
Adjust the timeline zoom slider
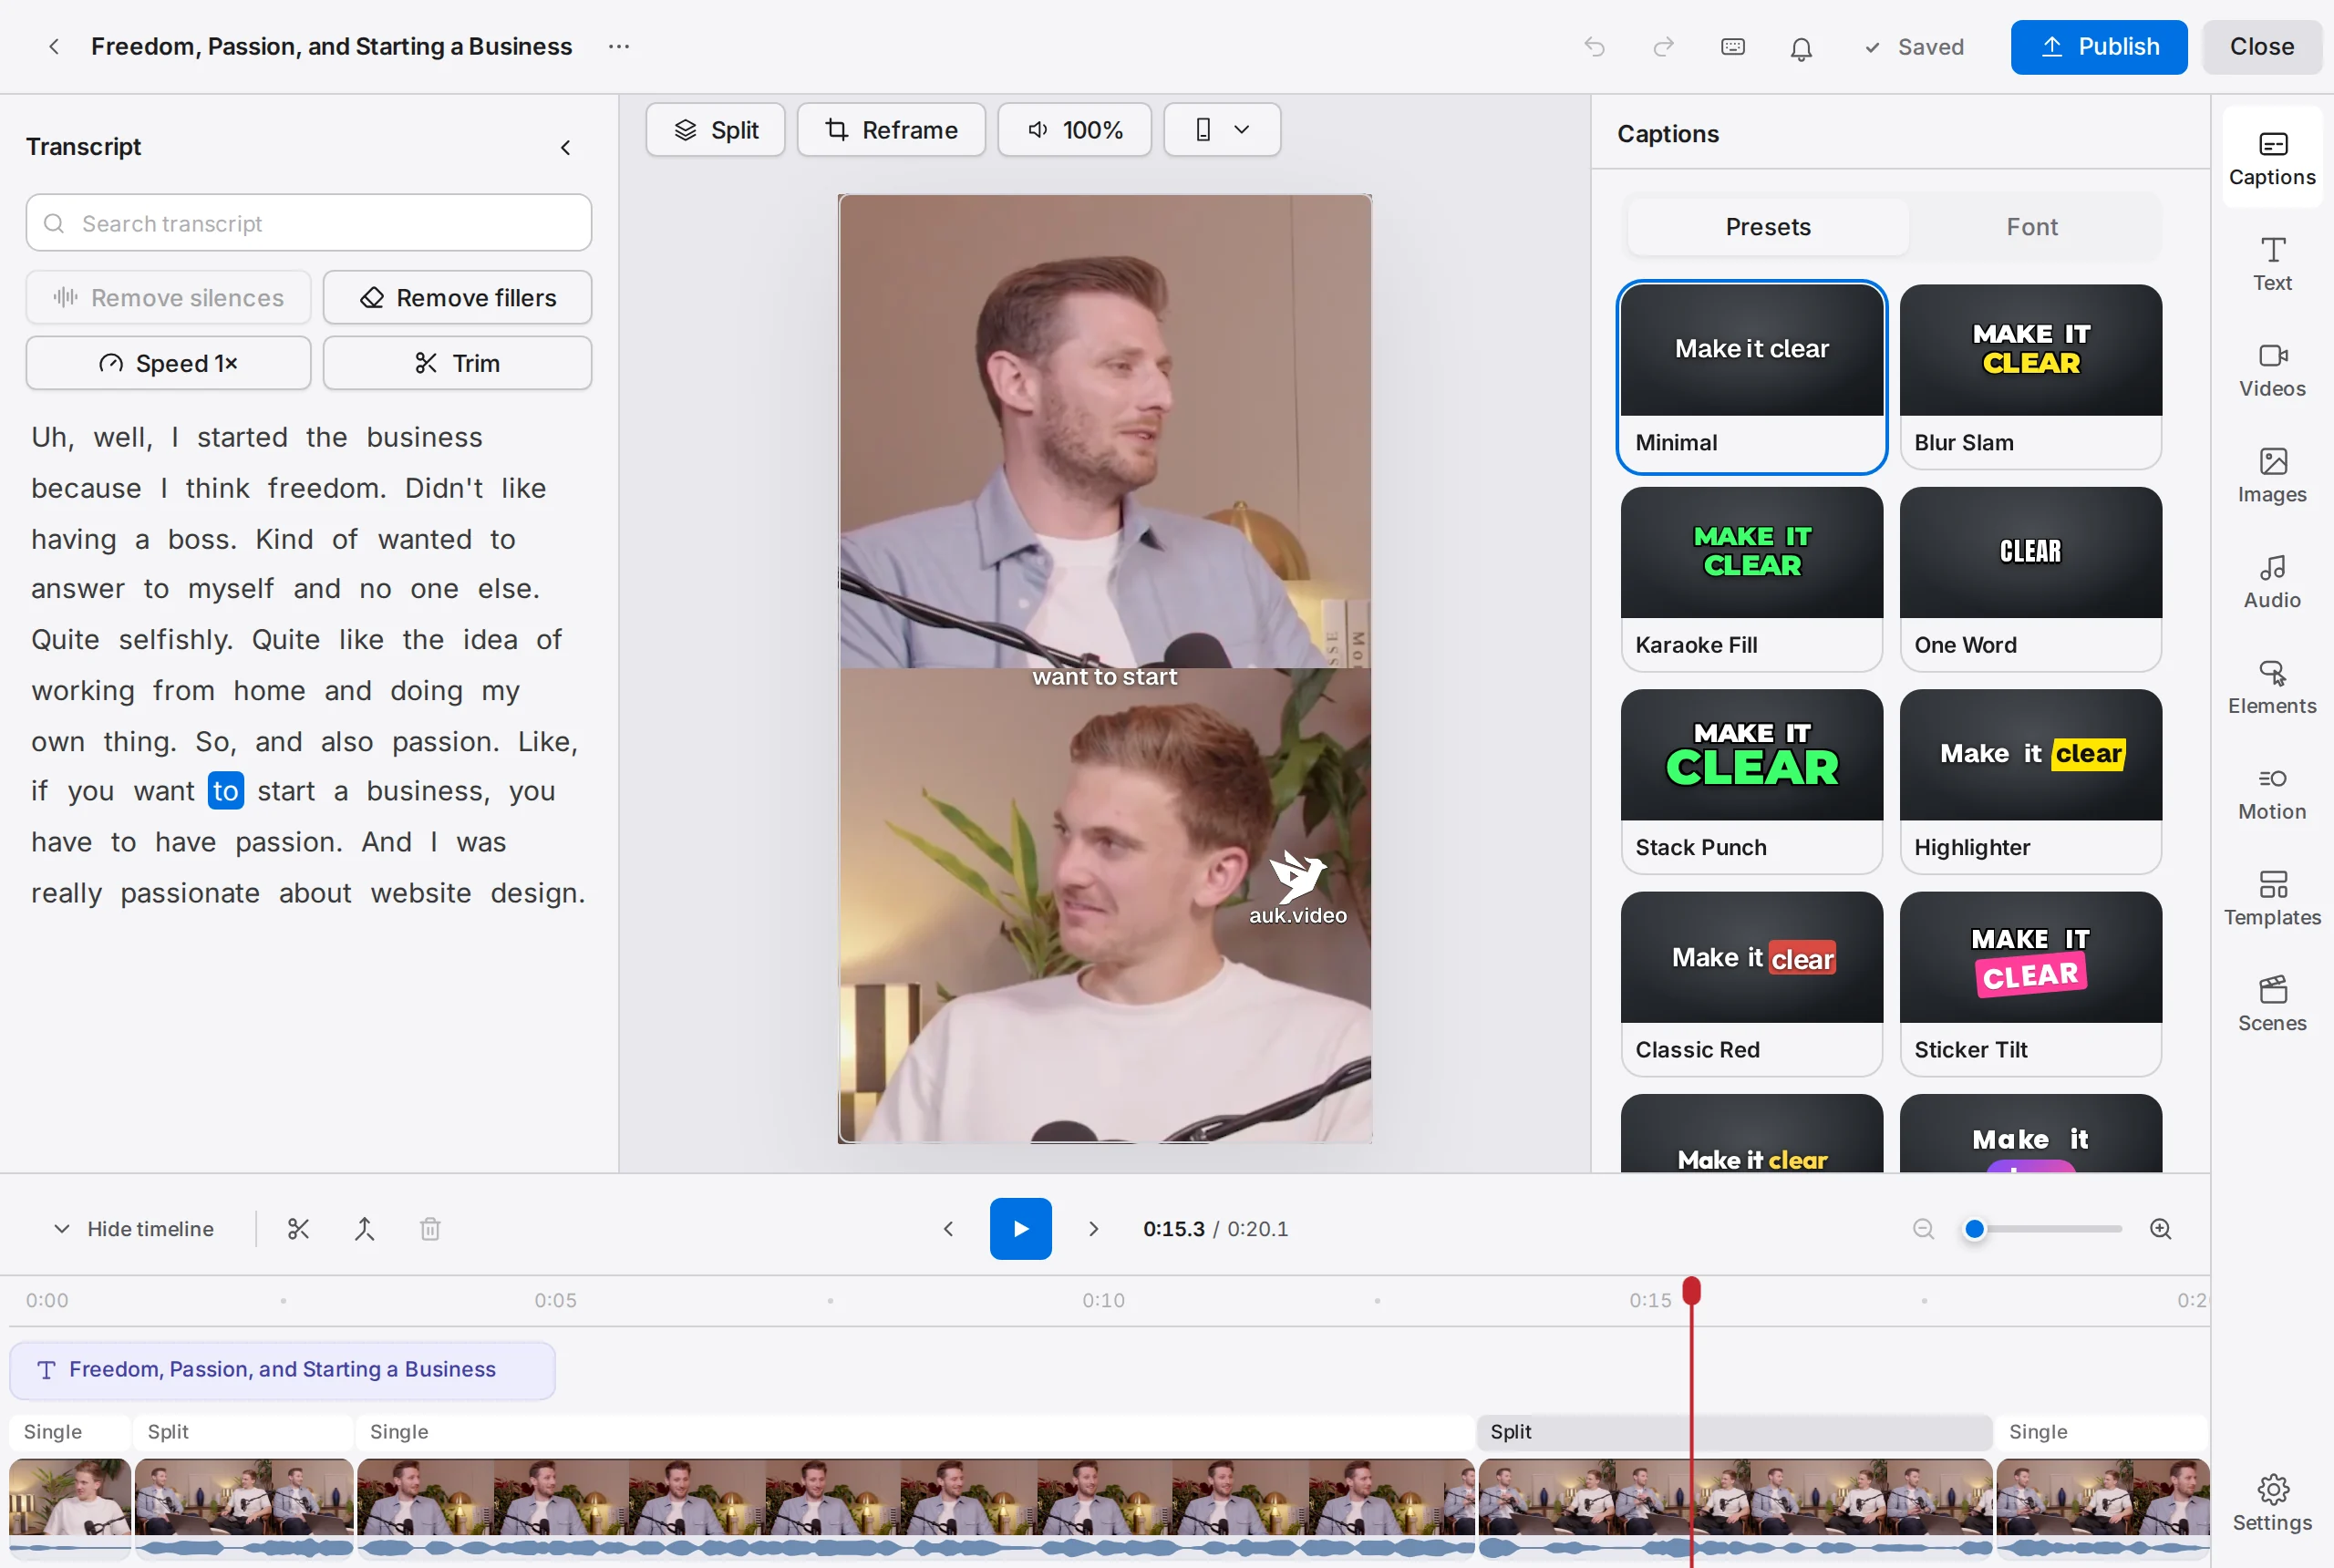click(x=2041, y=1228)
